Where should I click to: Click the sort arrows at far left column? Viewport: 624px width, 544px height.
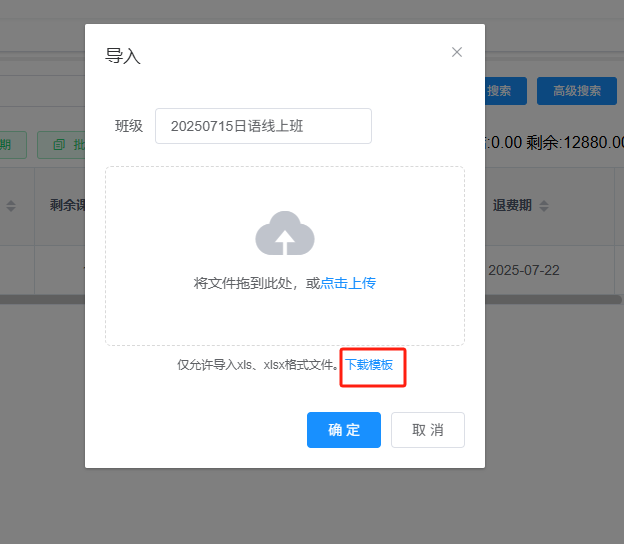click(x=11, y=206)
